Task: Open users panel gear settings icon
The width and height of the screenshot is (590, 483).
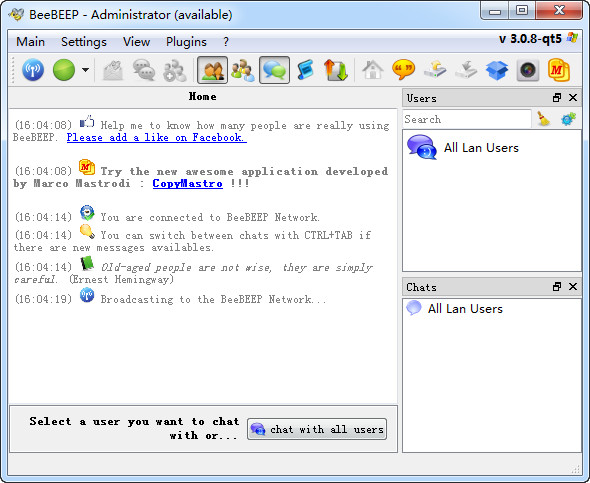Action: pyautogui.click(x=569, y=119)
